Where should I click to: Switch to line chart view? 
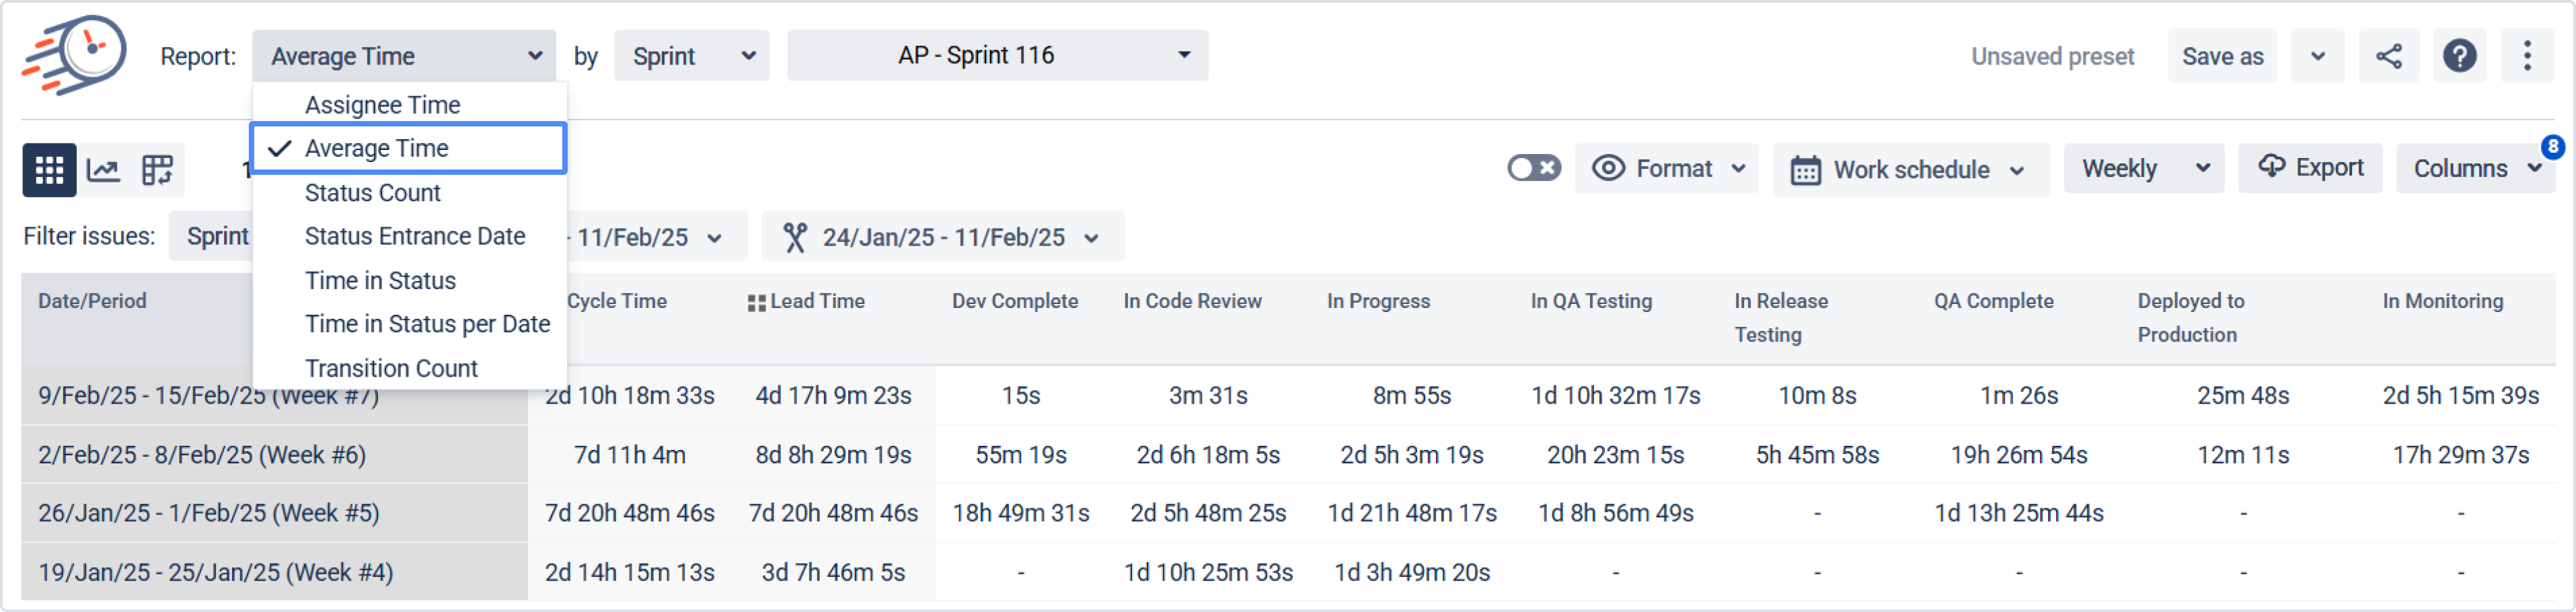tap(103, 170)
